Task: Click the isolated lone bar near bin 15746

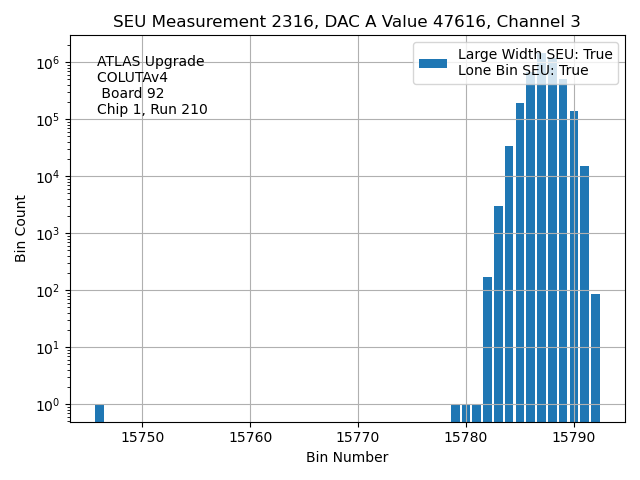Action: (x=99, y=413)
